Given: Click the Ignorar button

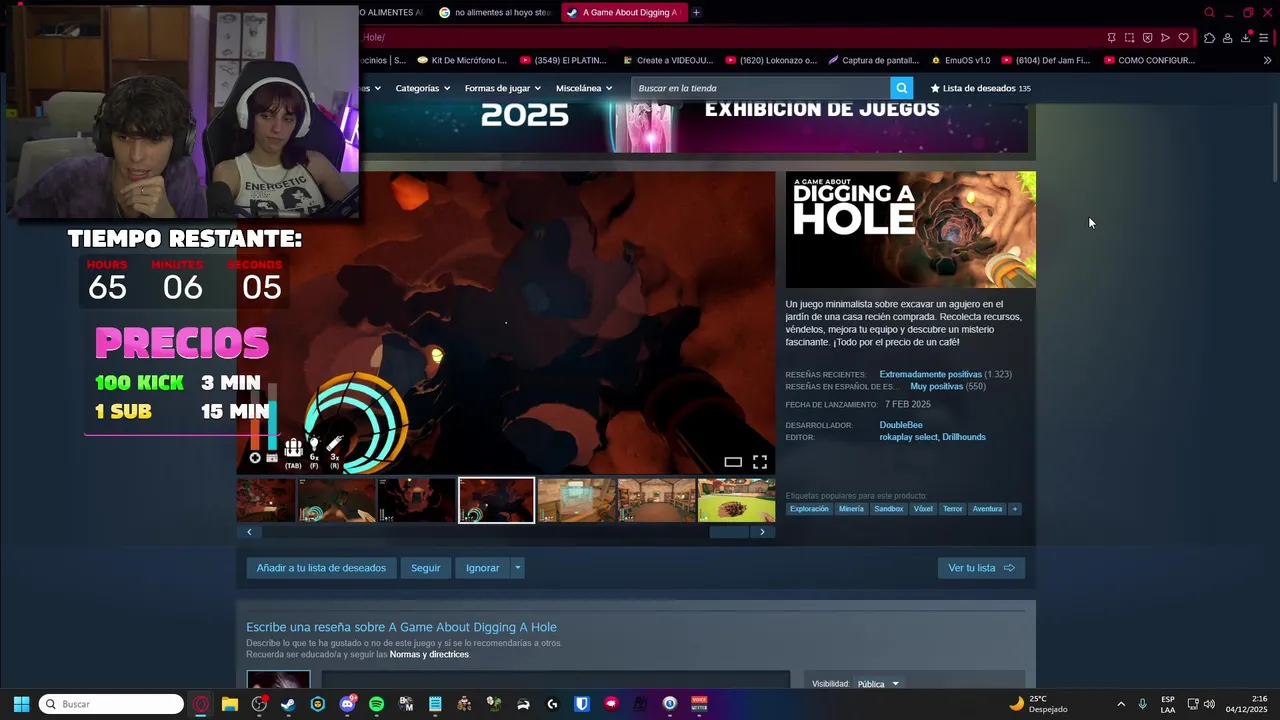Looking at the screenshot, I should tap(482, 568).
